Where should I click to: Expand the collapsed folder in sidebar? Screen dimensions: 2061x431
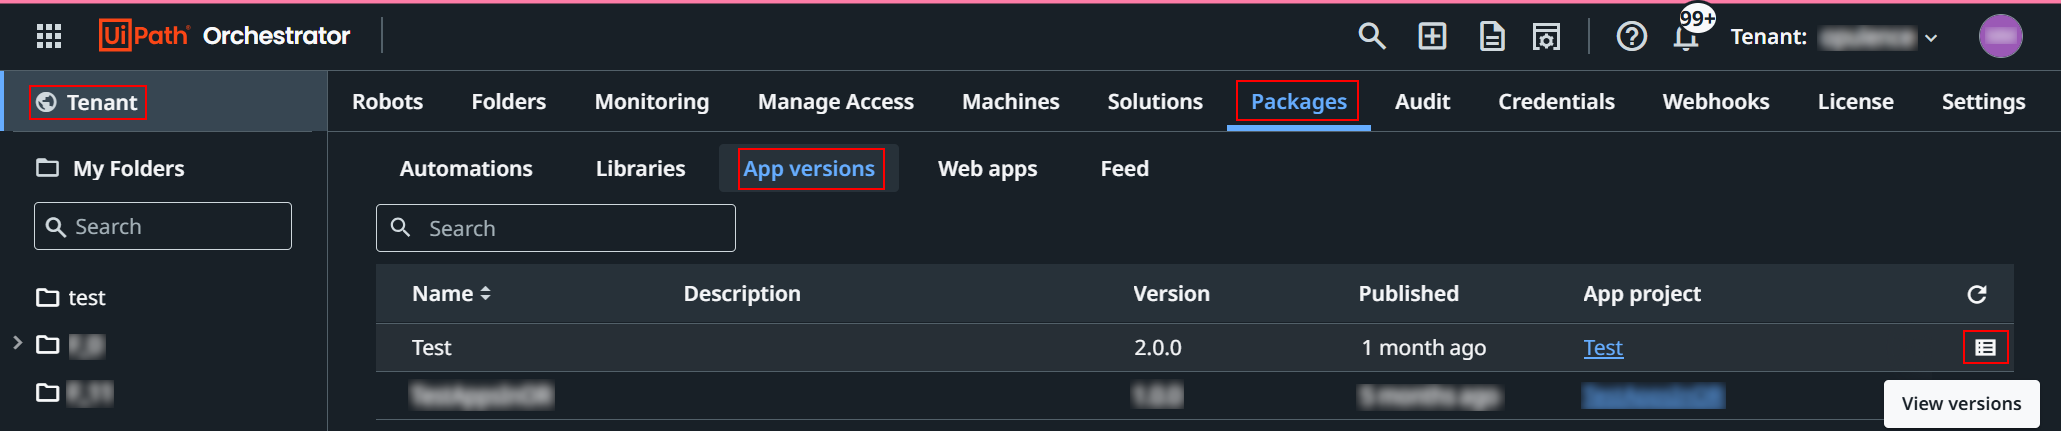pyautogui.click(x=17, y=343)
